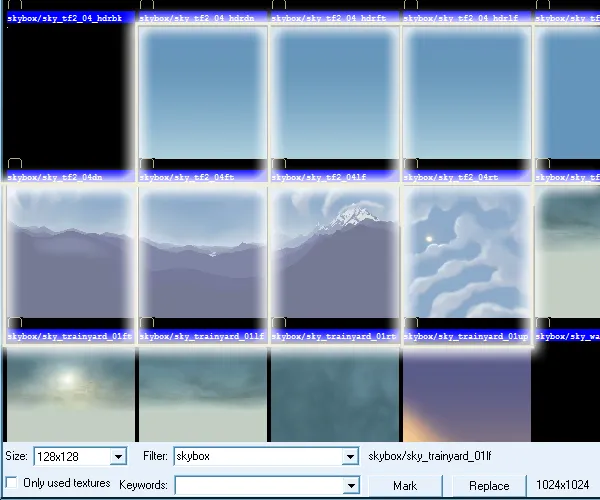Select the hazy sun texture in bottom row
Screen dimensions: 600x500
coord(69,394)
